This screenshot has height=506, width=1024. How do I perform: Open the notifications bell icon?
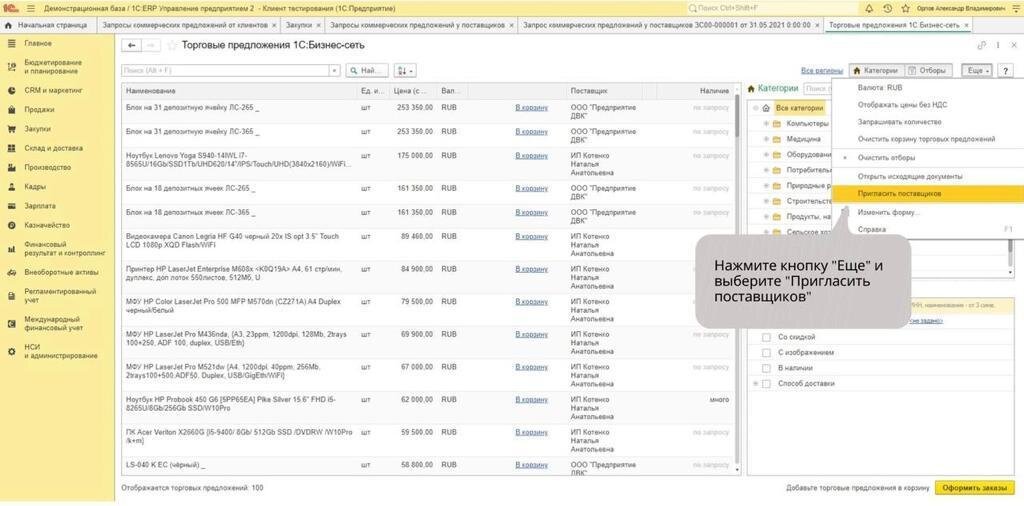click(x=869, y=8)
